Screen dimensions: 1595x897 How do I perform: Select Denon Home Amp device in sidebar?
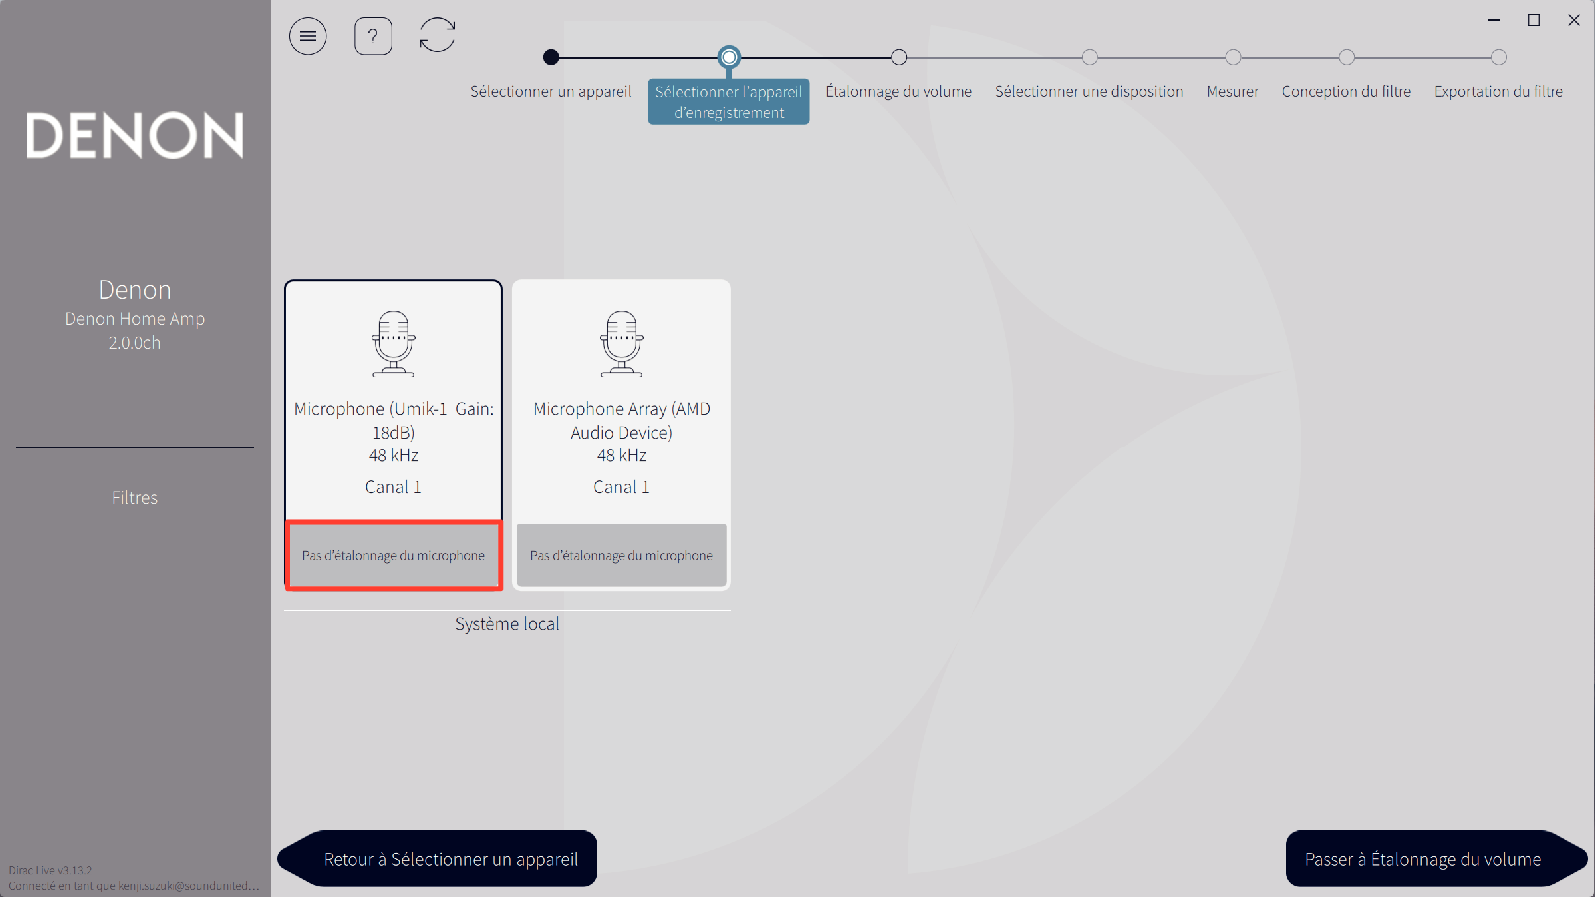tap(135, 318)
